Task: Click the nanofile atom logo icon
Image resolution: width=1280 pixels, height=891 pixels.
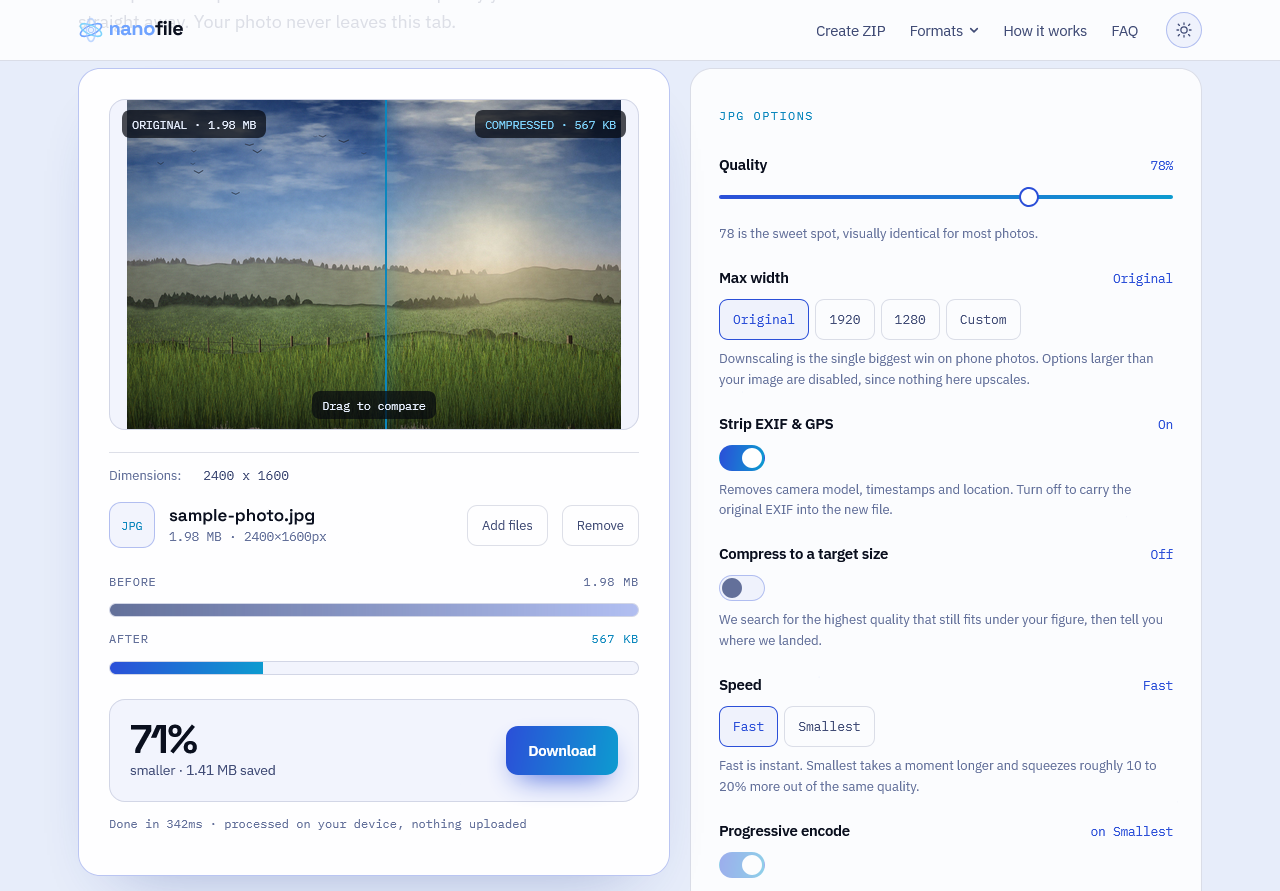Action: pyautogui.click(x=91, y=29)
